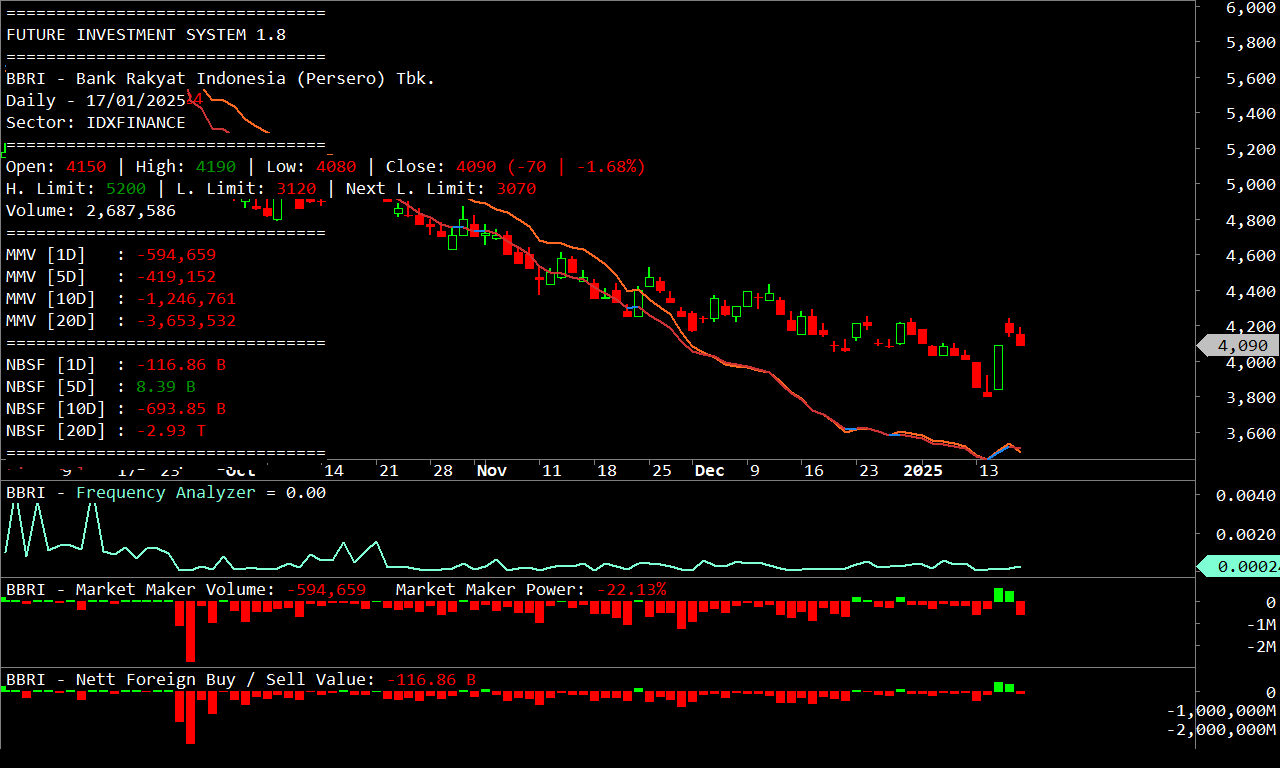Click the NBSF [10D] value -693.85 B
This screenshot has width=1280, height=768.
tap(181, 408)
